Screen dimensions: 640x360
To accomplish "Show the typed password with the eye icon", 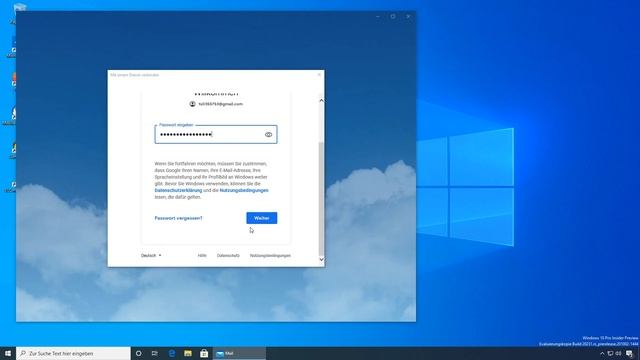I will [268, 135].
